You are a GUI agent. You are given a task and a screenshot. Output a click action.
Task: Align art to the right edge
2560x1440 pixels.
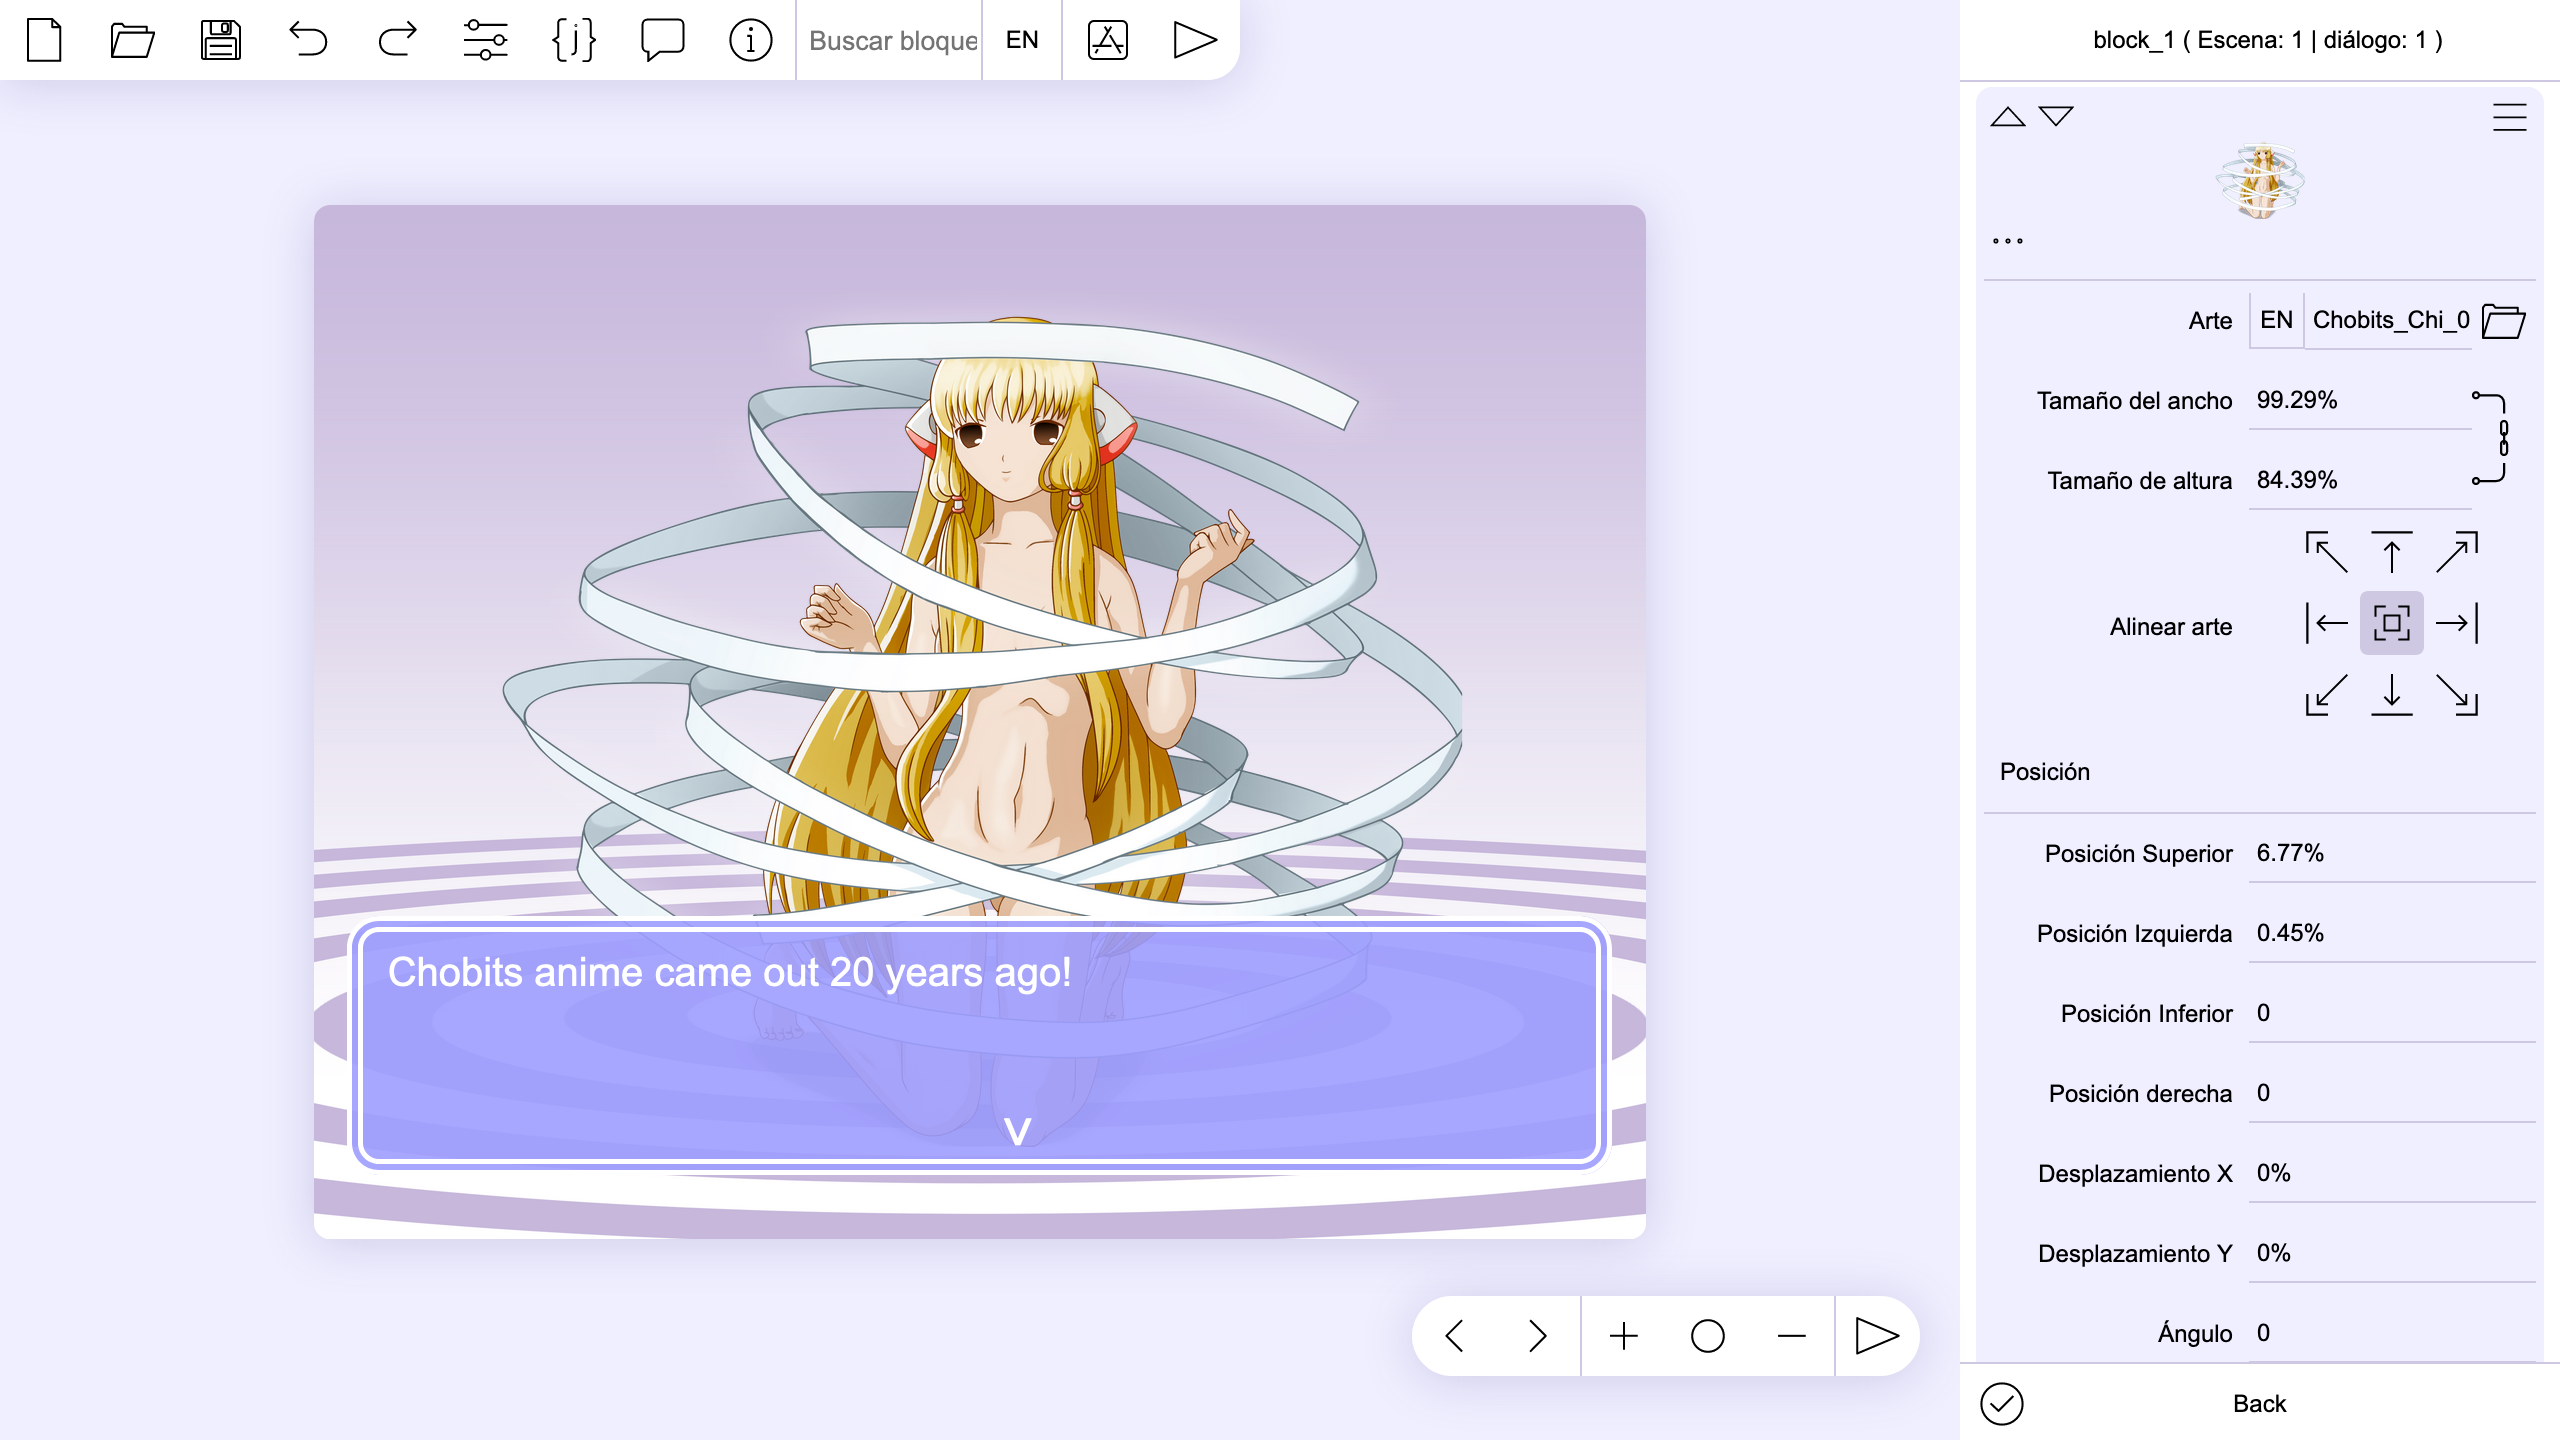[2457, 623]
